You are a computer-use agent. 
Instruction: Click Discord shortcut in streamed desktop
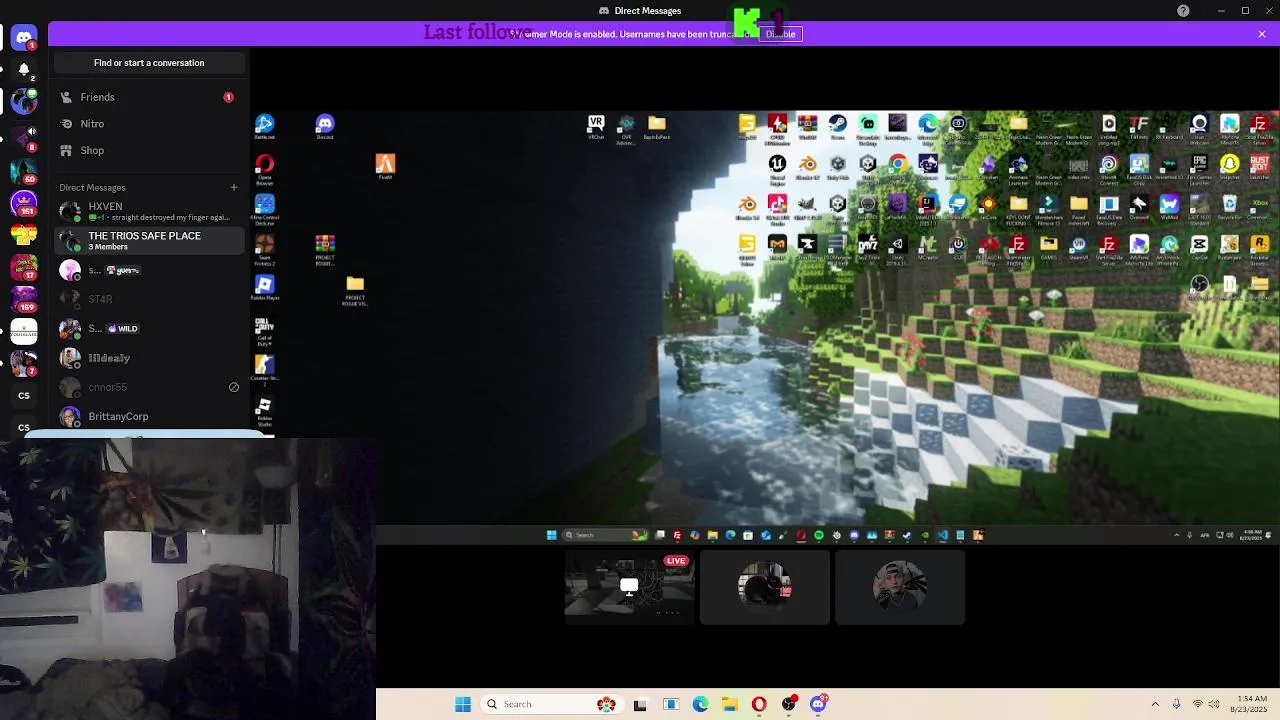(324, 126)
